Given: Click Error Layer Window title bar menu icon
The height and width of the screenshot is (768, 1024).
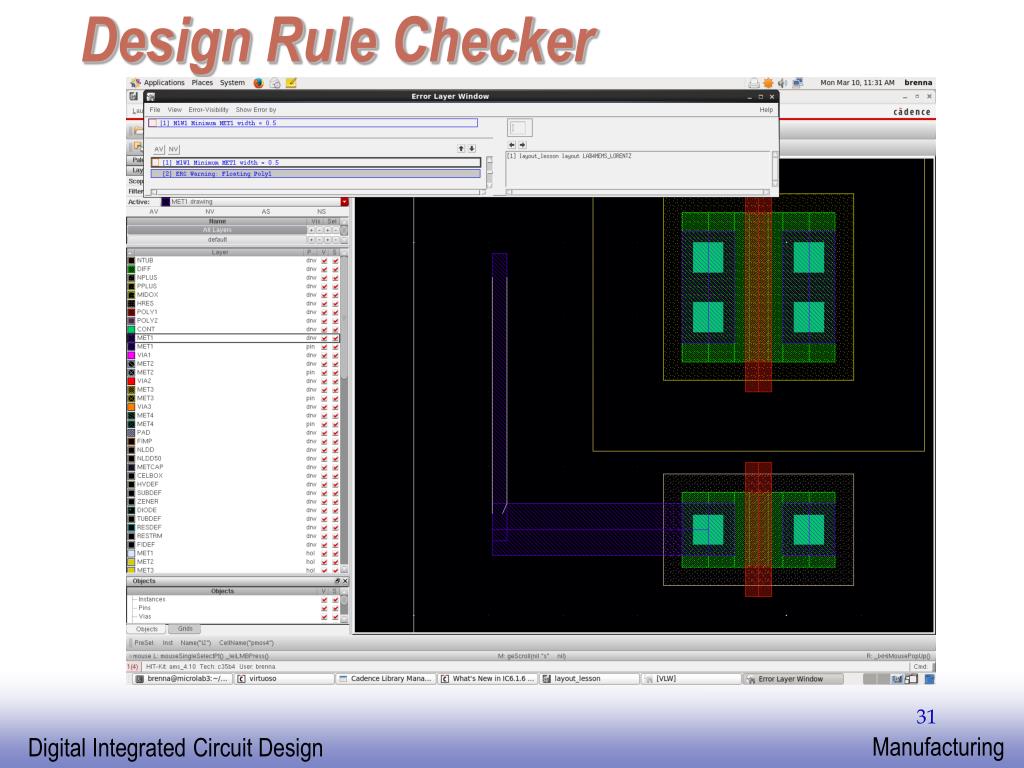Looking at the screenshot, I should pyautogui.click(x=151, y=97).
